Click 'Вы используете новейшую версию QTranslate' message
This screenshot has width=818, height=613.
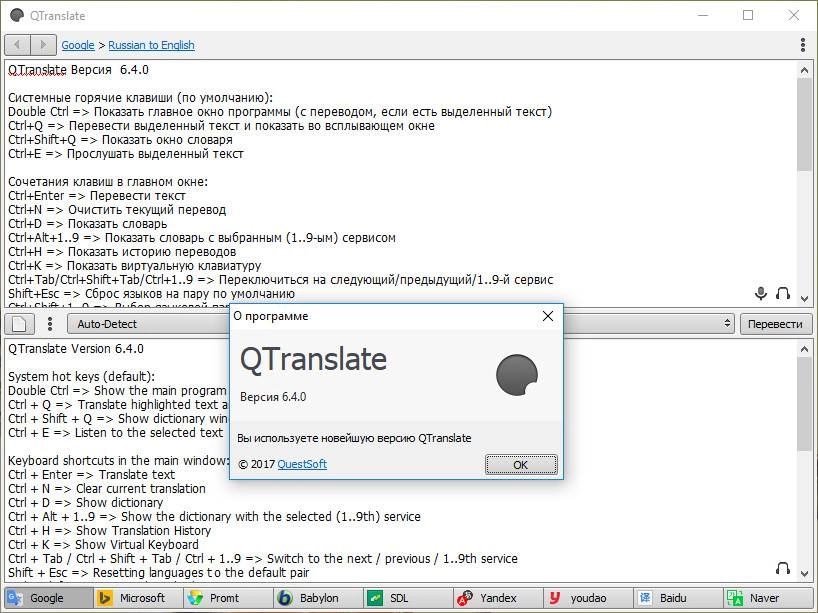pos(354,438)
